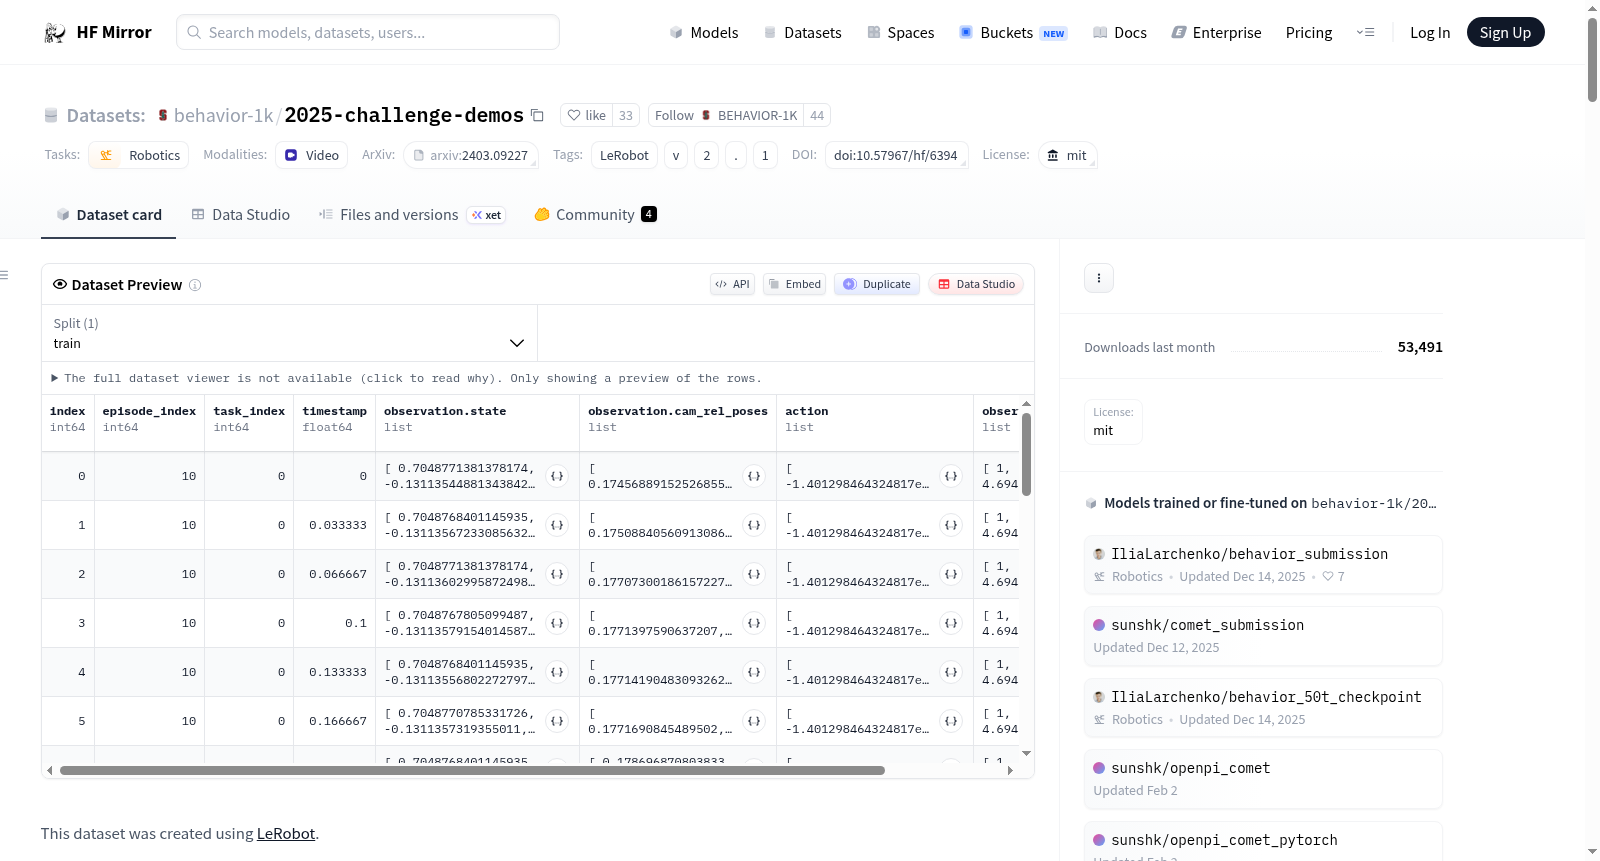Expand action JSON in row 1
This screenshot has height=861, width=1600.
[x=952, y=525]
